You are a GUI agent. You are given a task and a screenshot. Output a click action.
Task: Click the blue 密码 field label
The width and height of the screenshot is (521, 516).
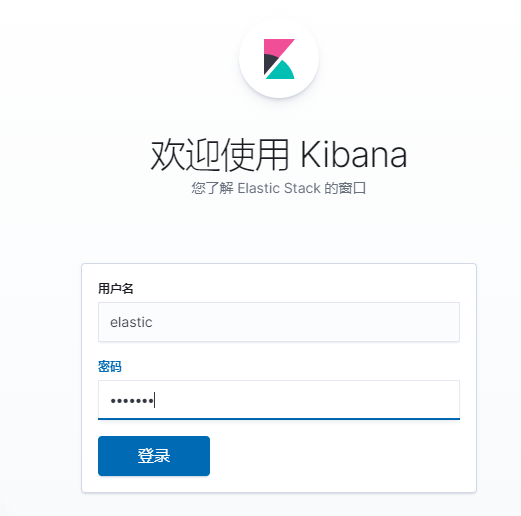[x=110, y=366]
